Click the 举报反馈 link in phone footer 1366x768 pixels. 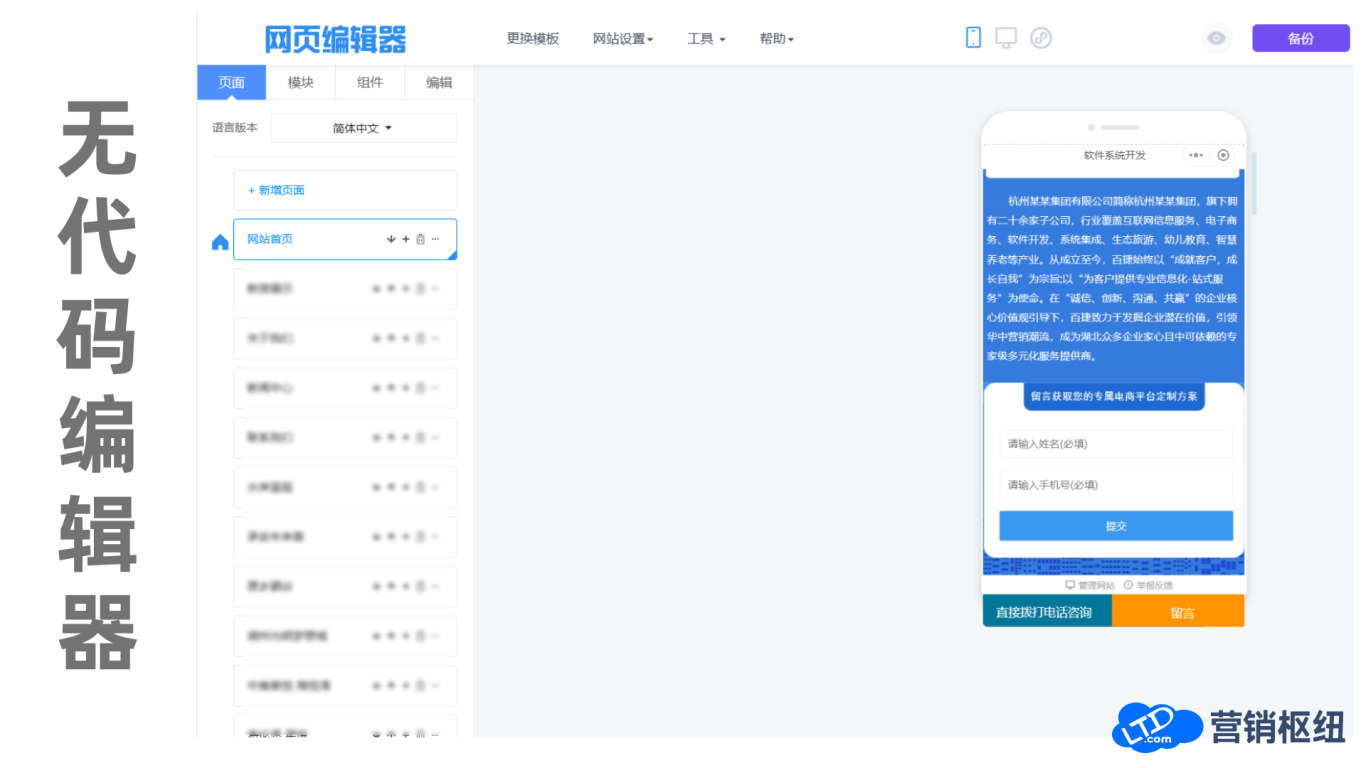tap(1148, 585)
